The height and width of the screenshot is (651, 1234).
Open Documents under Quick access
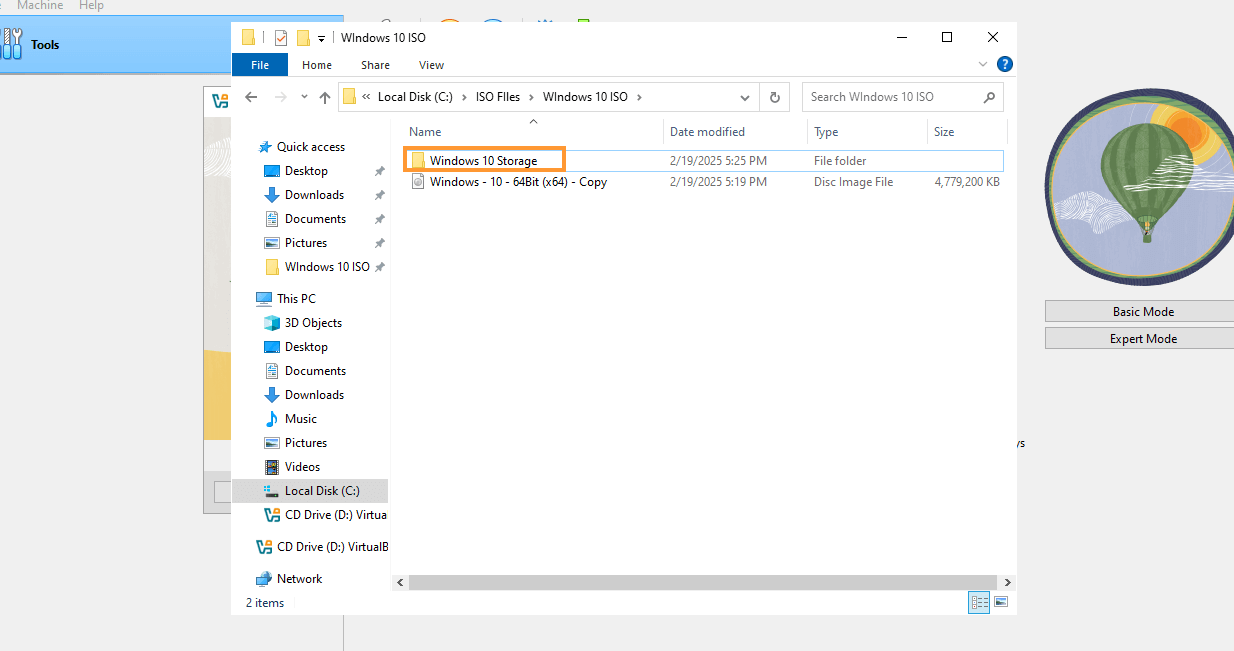click(315, 219)
